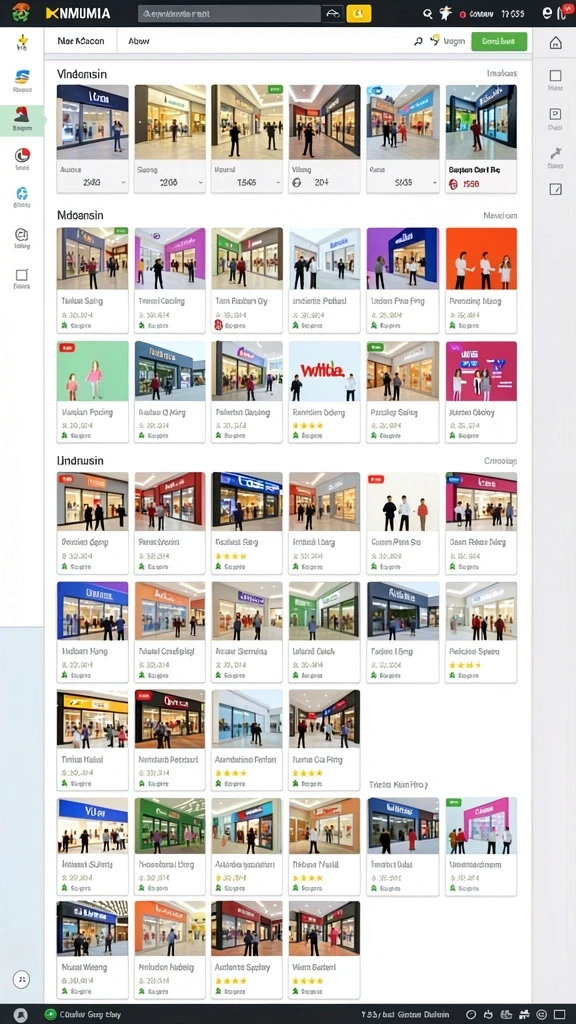
Task: Open the Wtitba storefront thumbnail
Action: click(x=325, y=370)
